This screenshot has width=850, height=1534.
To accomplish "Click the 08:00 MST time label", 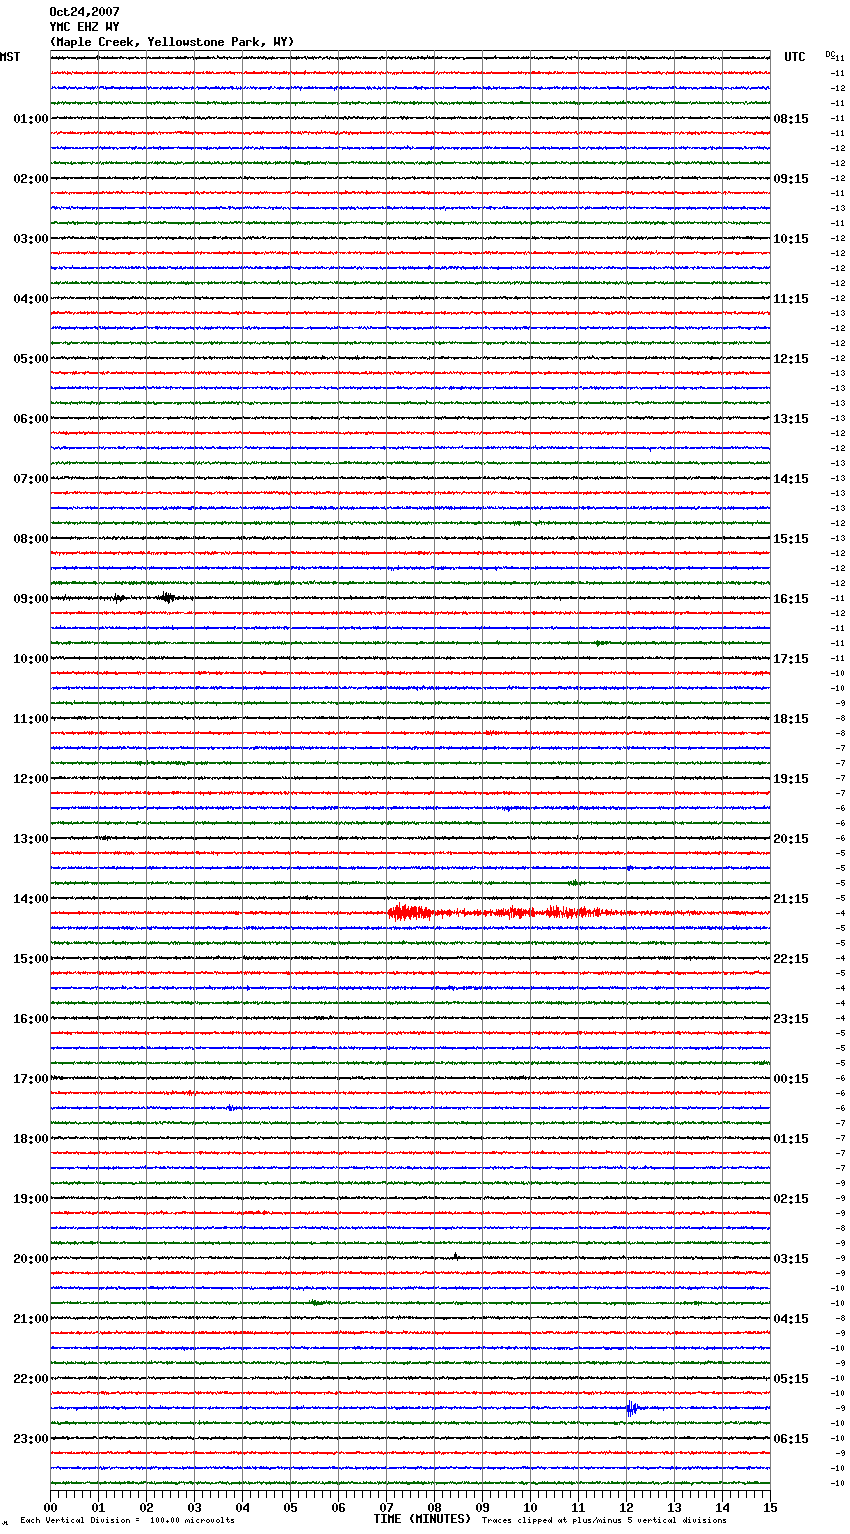I will pos(31,539).
